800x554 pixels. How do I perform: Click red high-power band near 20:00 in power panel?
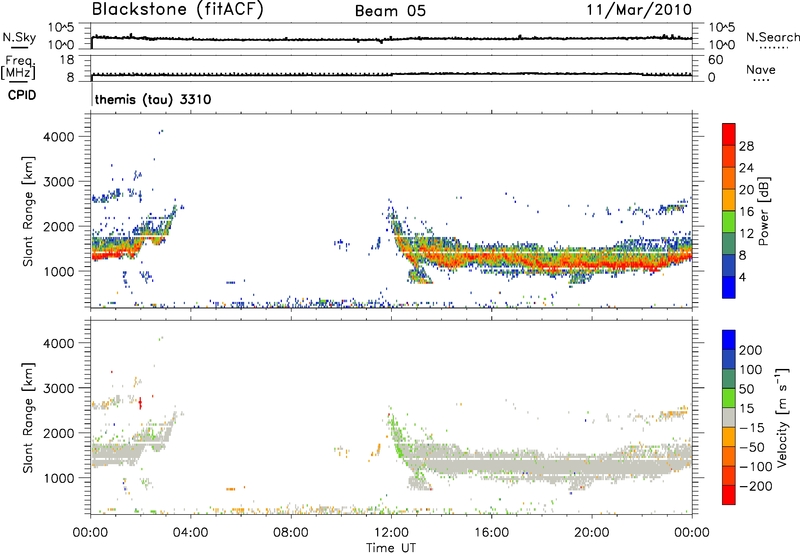(592, 265)
